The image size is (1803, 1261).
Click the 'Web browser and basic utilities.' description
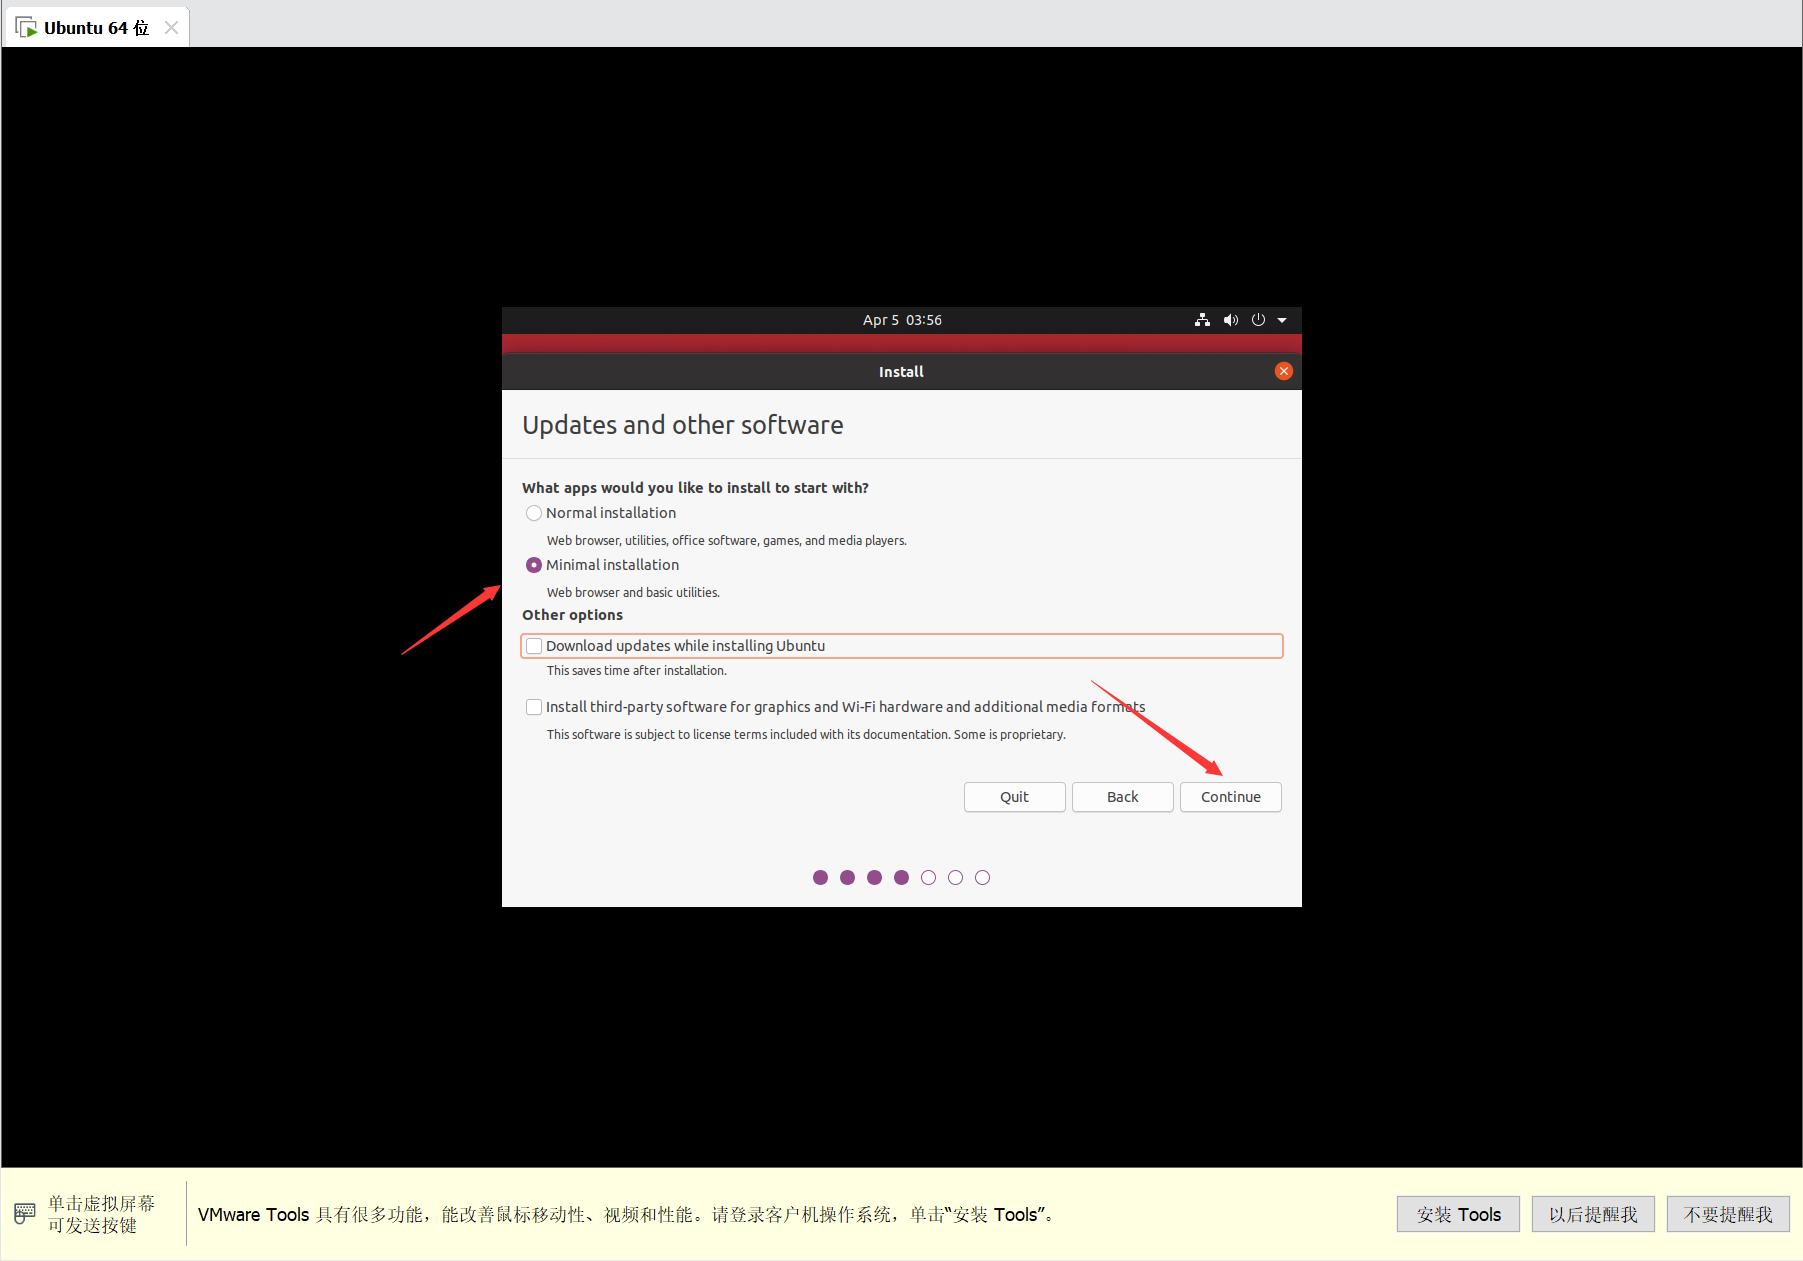(x=633, y=592)
